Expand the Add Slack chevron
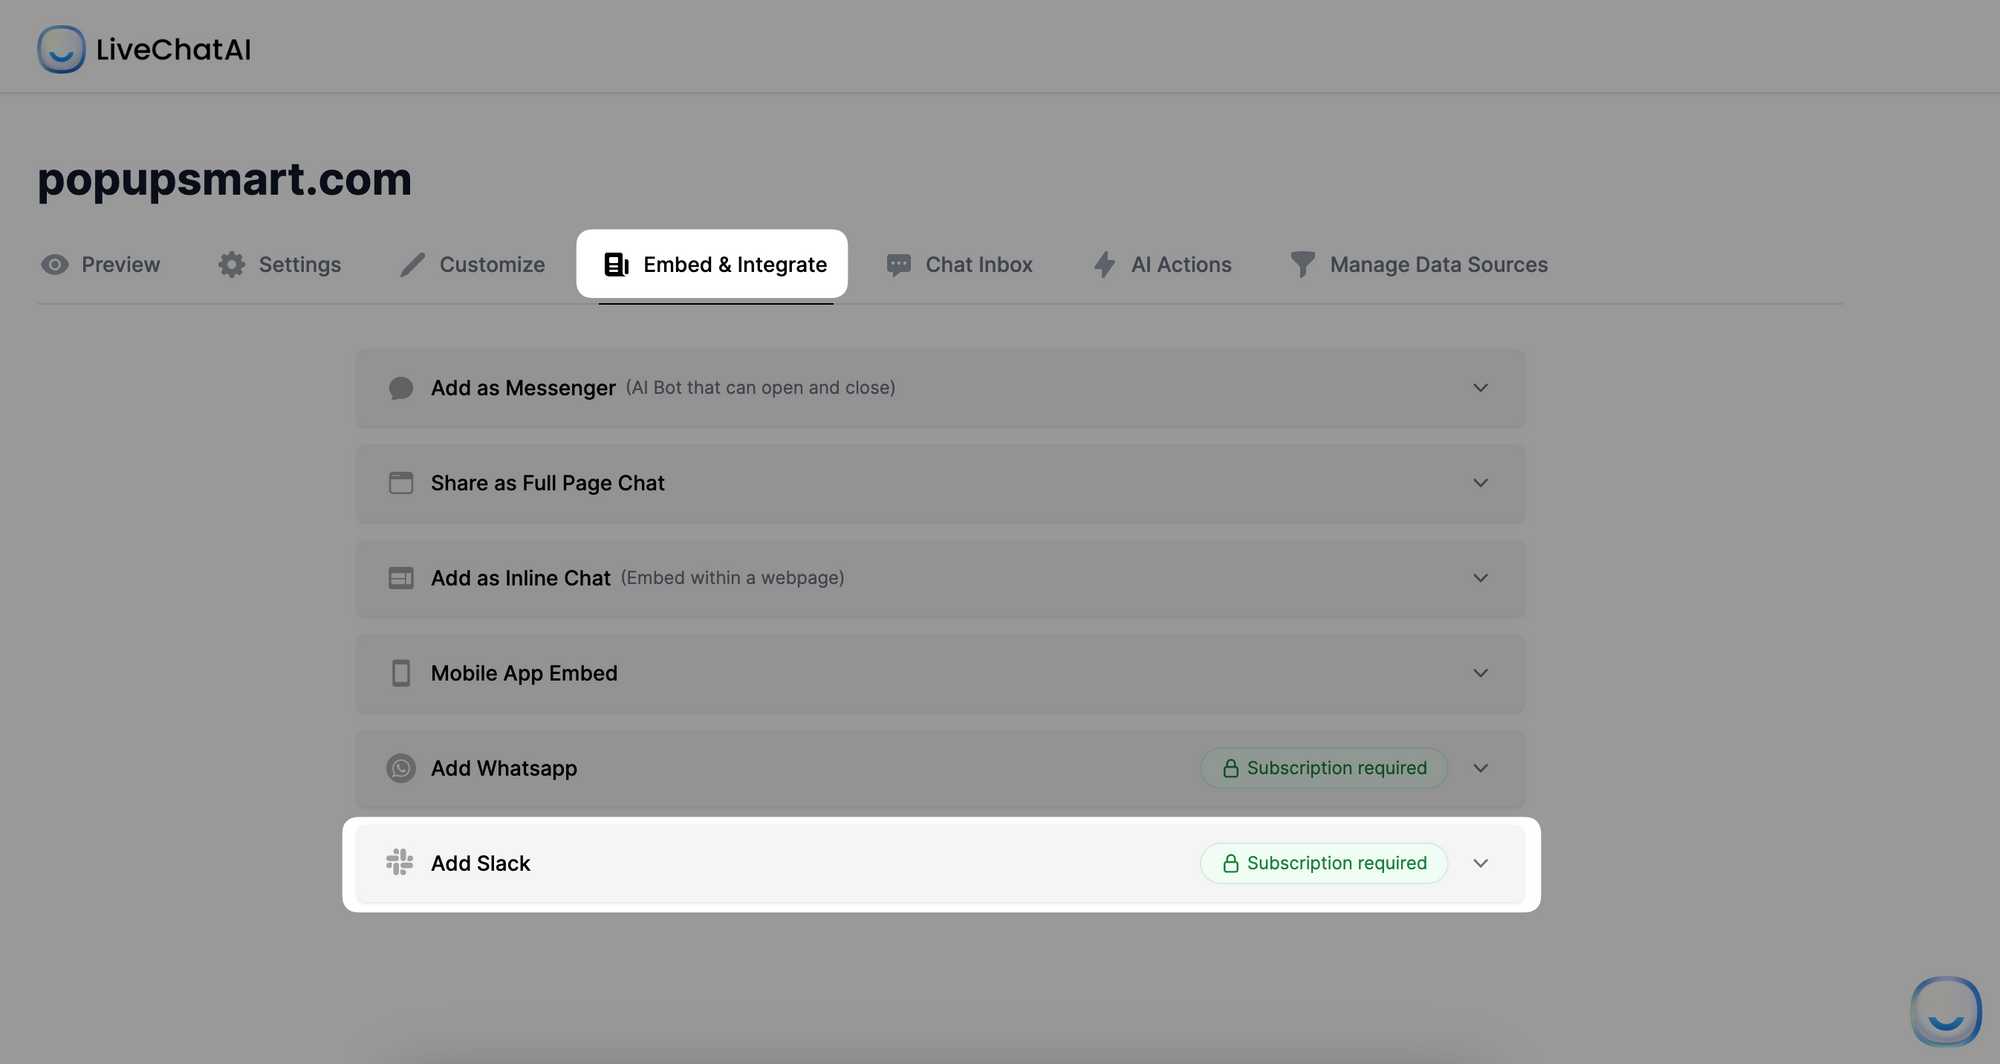Viewport: 2000px width, 1064px height. tap(1481, 863)
